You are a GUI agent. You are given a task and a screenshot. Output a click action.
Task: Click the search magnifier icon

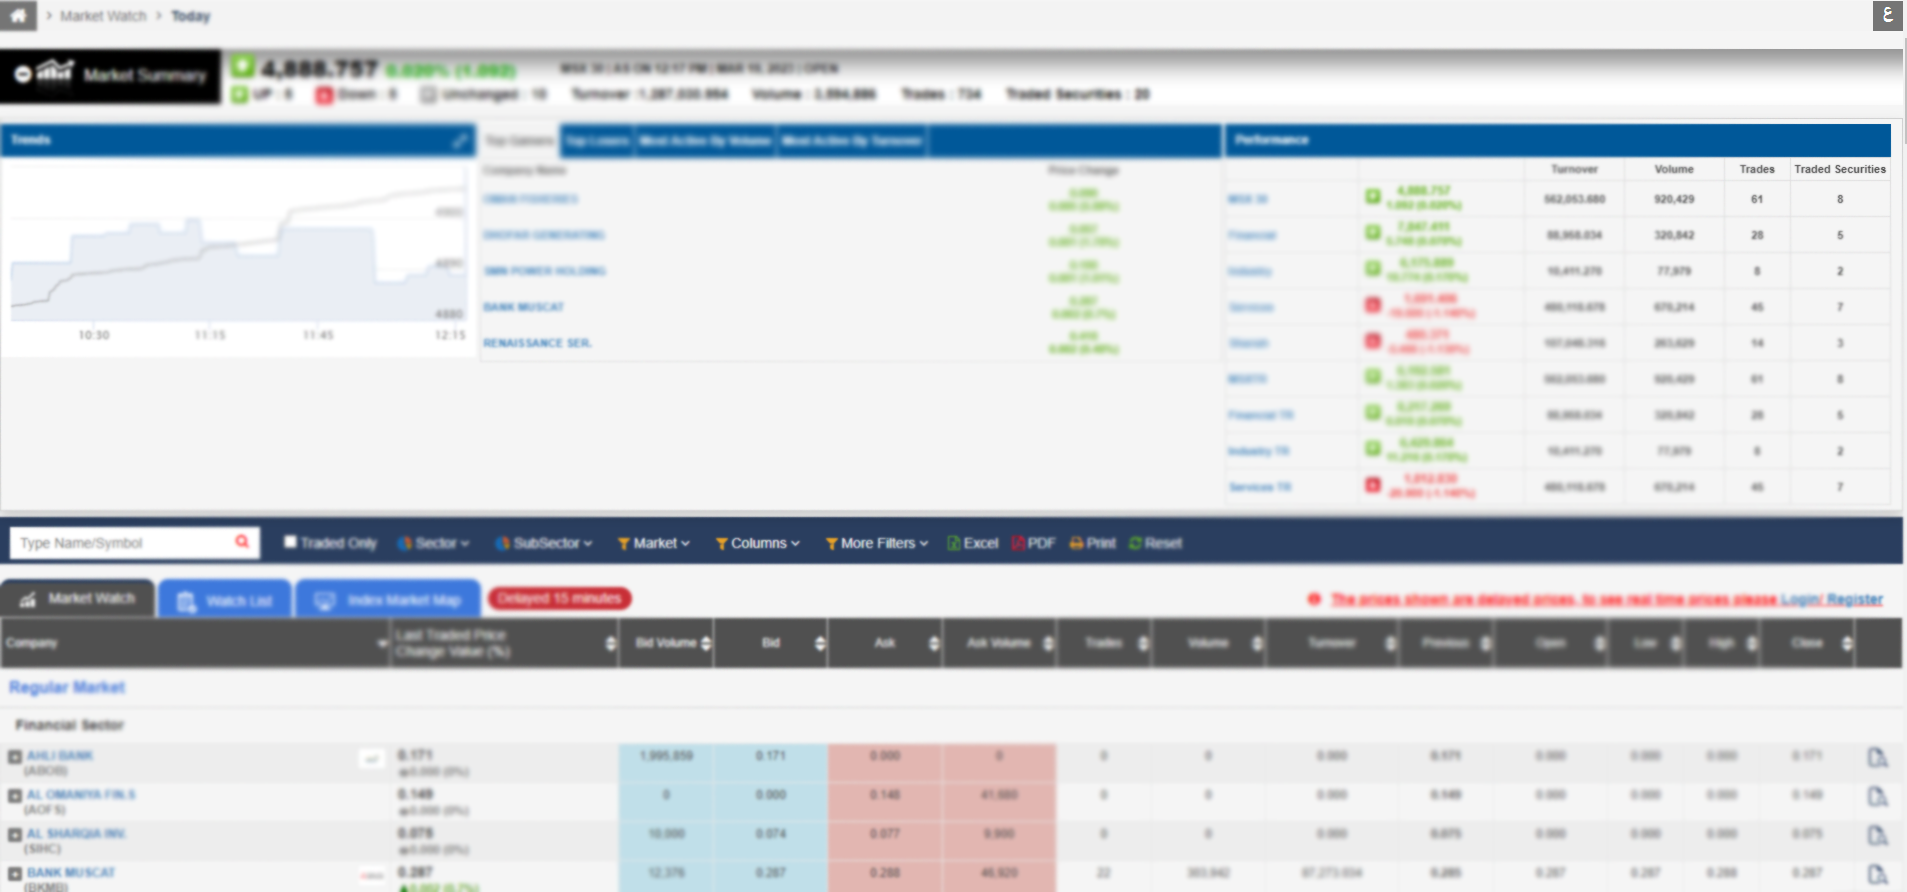coord(242,541)
